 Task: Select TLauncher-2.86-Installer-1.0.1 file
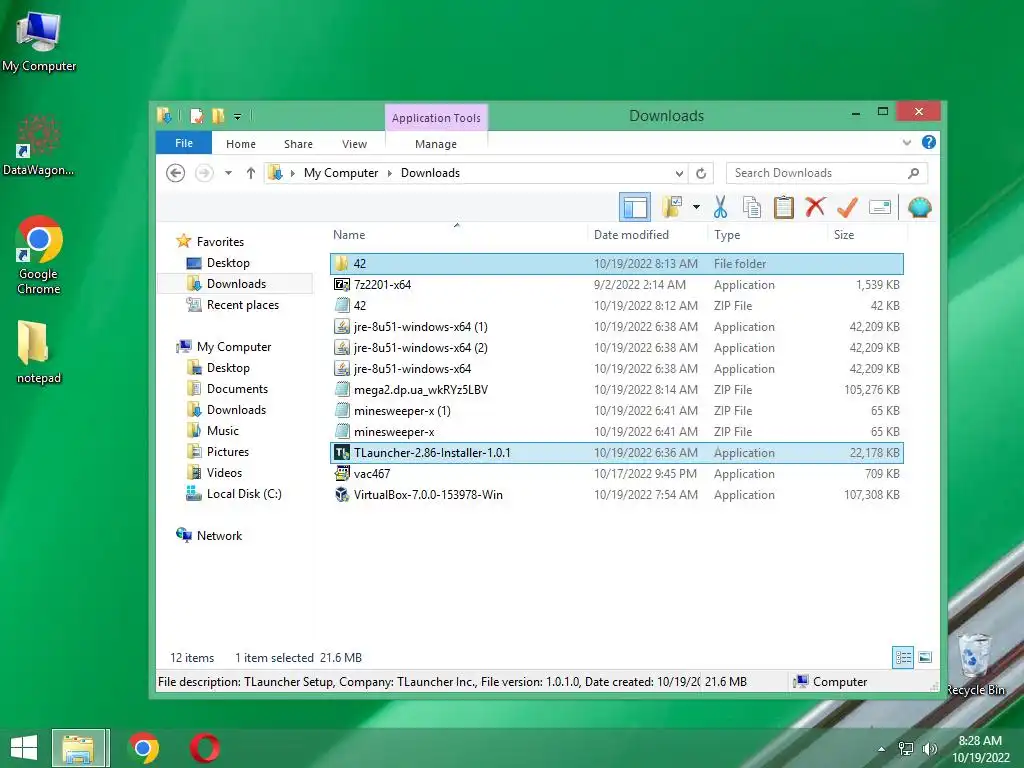(x=616, y=453)
